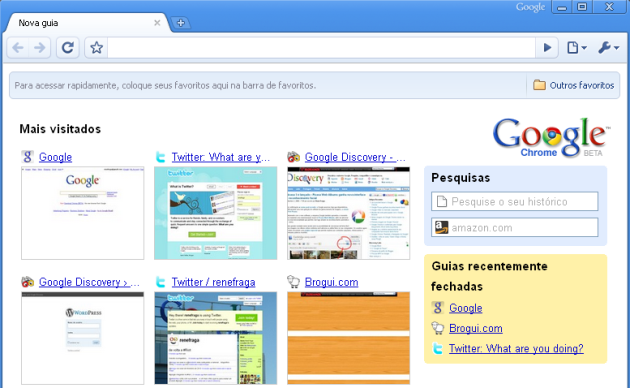This screenshot has height=388, width=630.
Task: Click the browser forward arrow button
Action: coord(39,48)
